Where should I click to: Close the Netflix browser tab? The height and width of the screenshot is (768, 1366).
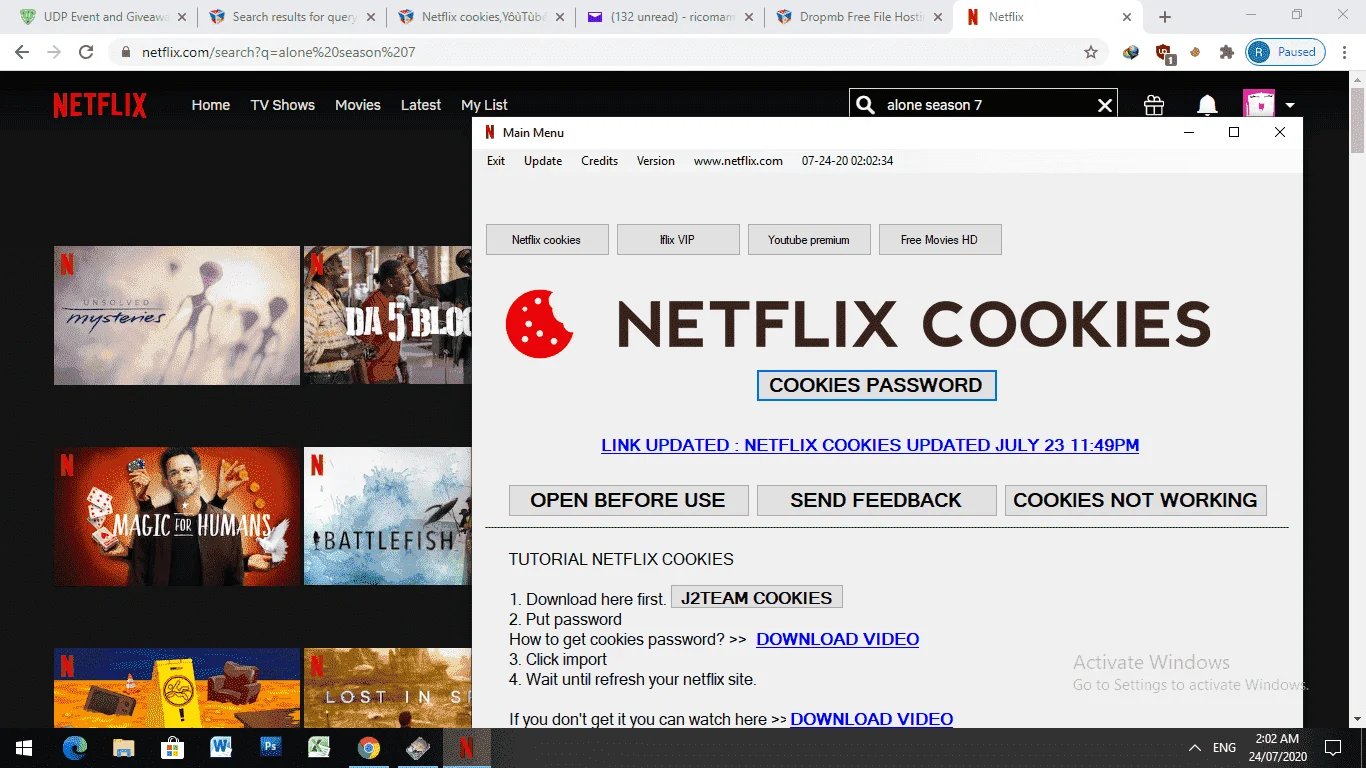(x=1127, y=17)
